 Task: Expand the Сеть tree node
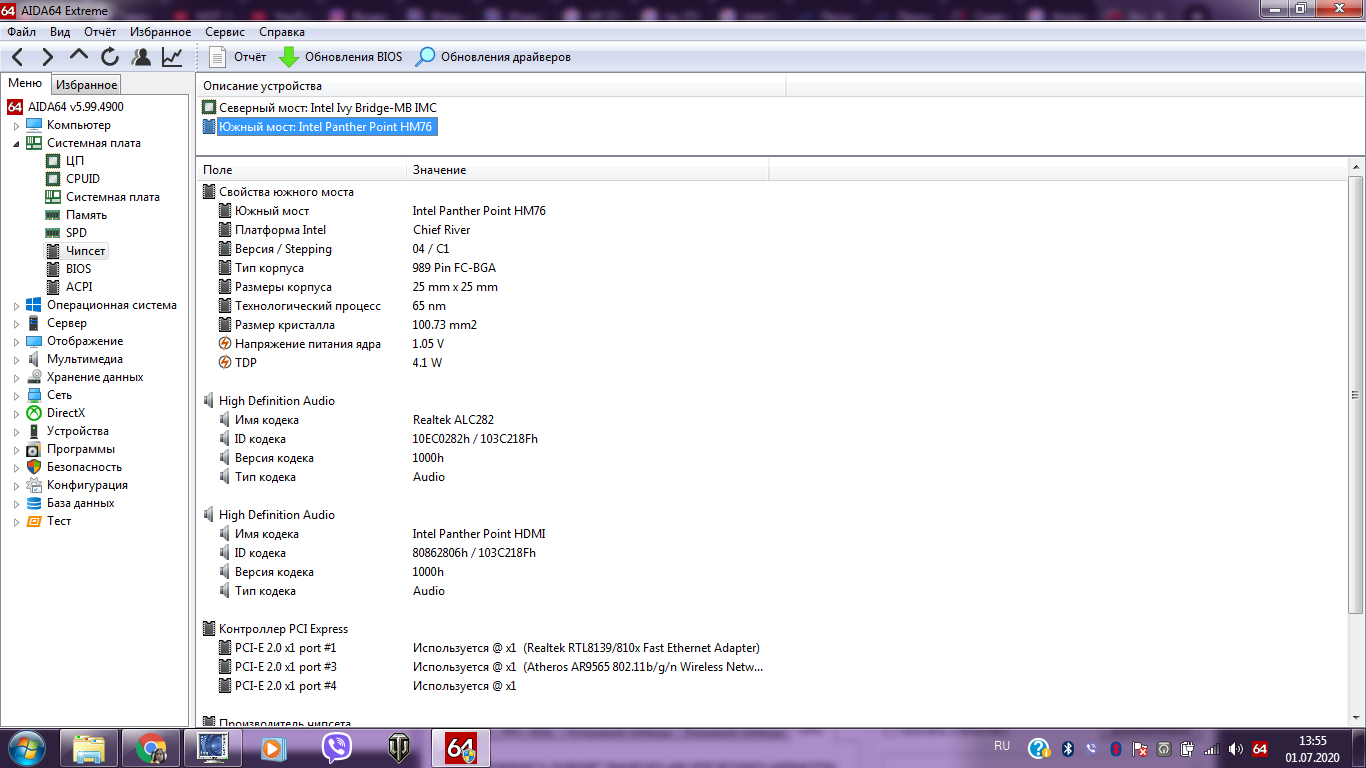click(16, 396)
